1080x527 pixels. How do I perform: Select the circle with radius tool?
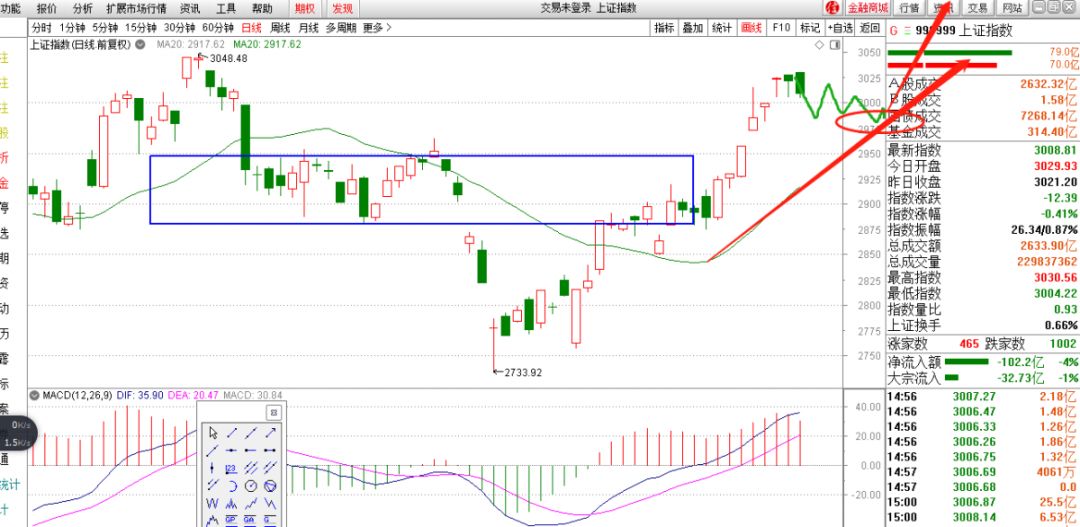click(251, 486)
